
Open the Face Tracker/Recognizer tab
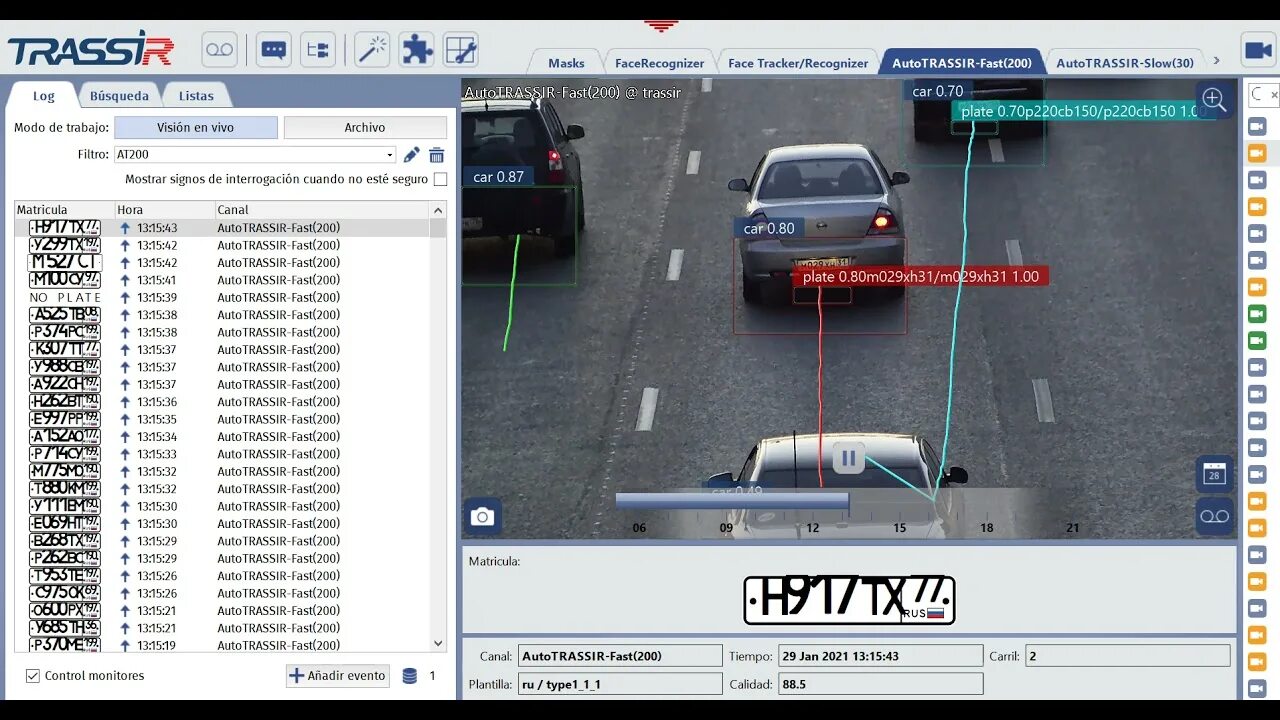798,63
